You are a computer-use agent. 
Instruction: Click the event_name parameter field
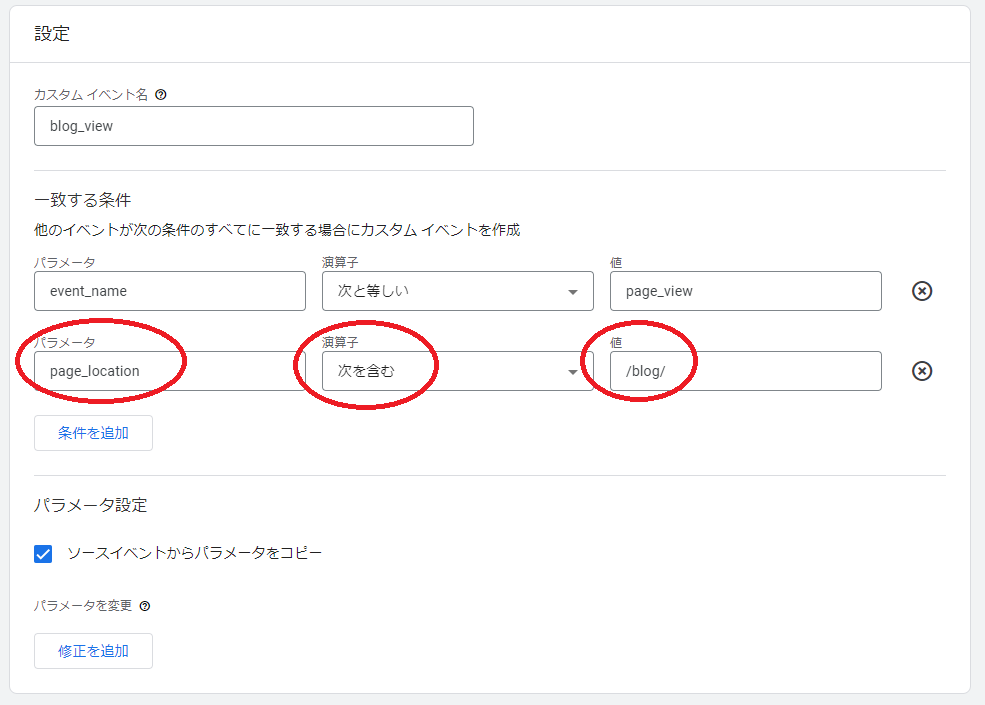point(169,291)
